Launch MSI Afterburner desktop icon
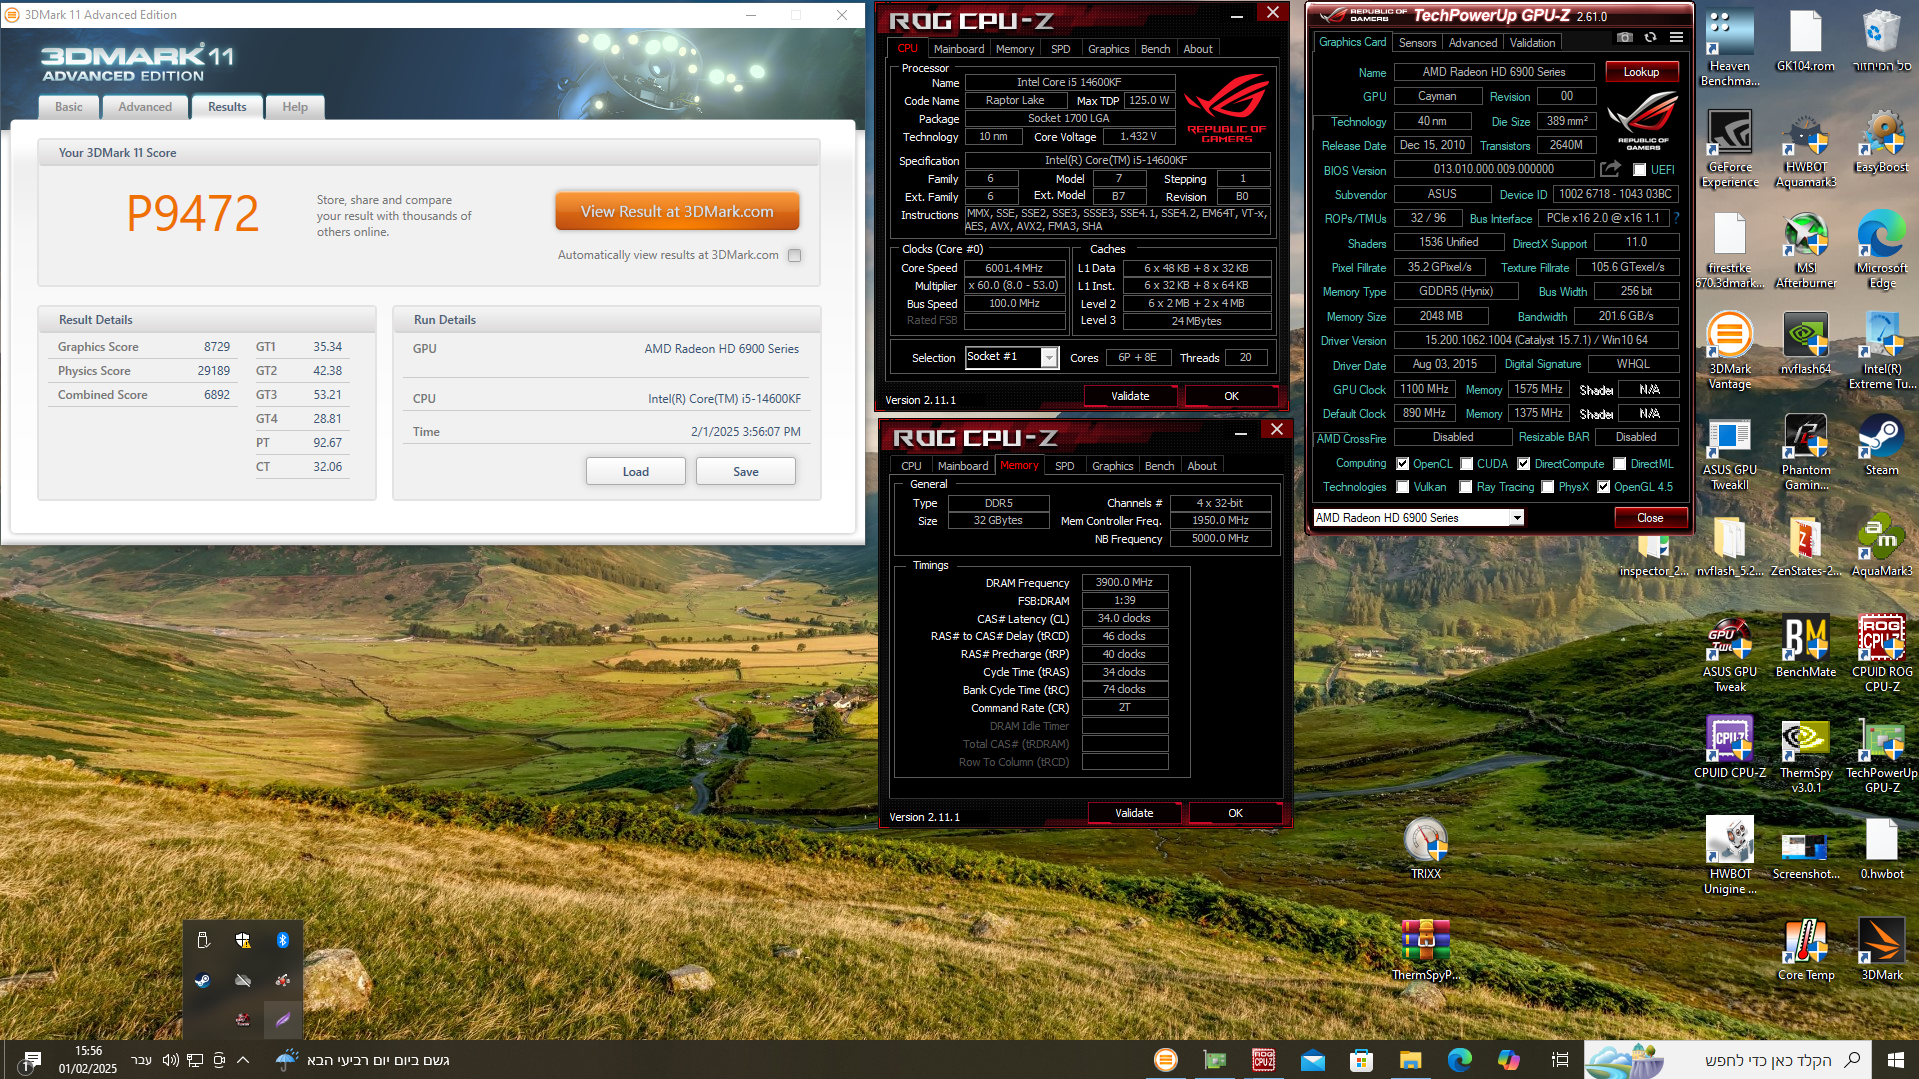Image resolution: width=1919 pixels, height=1079 pixels. [1806, 250]
